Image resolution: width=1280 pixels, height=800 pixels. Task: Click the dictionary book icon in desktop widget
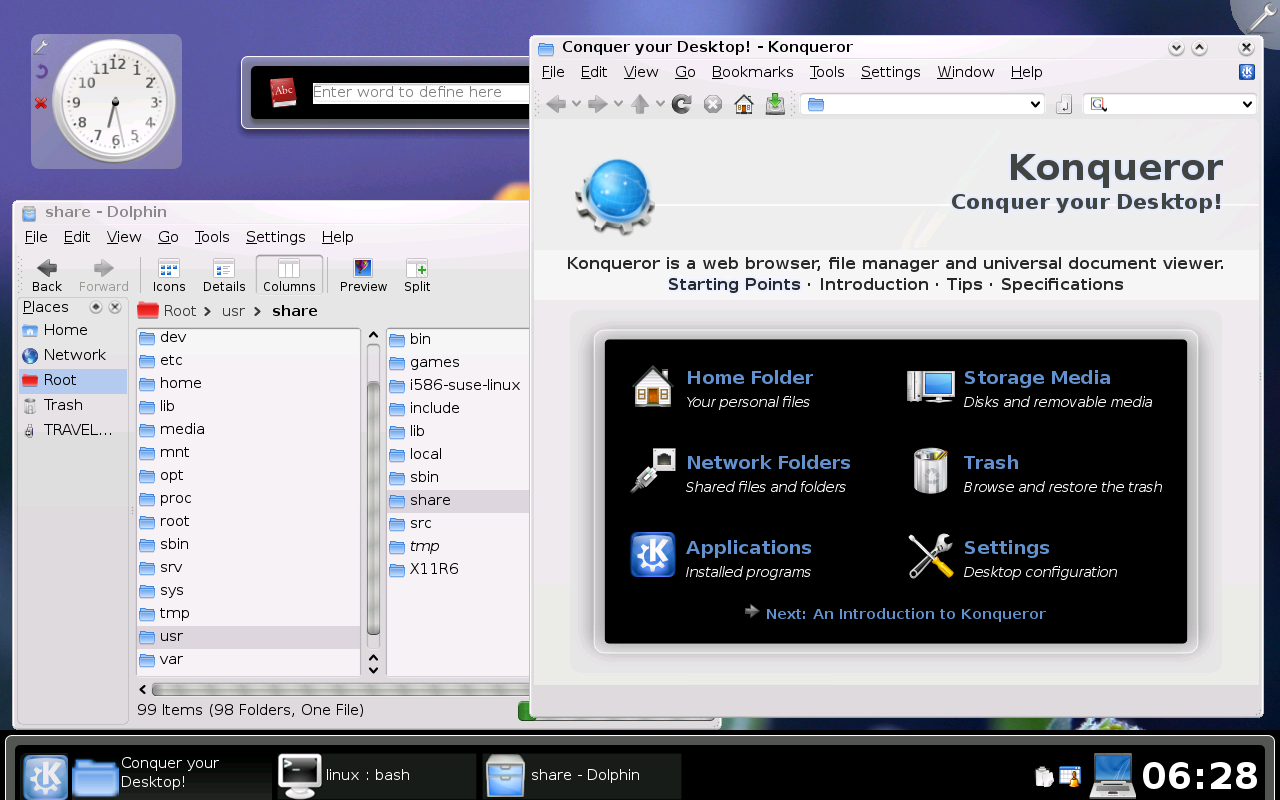tap(284, 92)
